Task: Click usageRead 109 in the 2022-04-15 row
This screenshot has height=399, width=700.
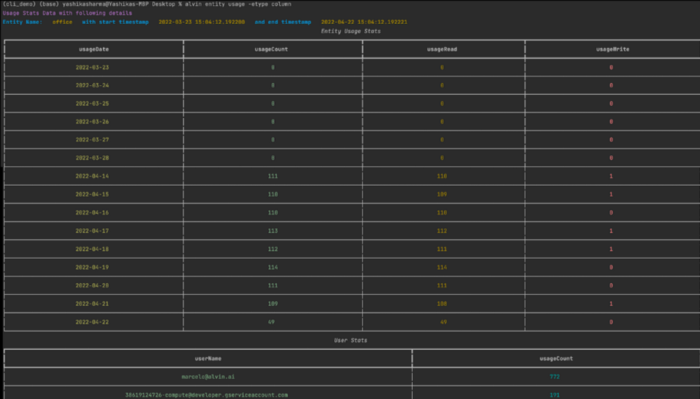Action: tap(442, 195)
